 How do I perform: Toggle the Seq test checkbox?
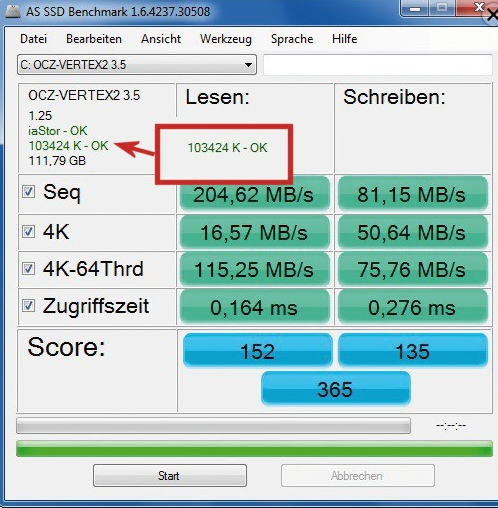pyautogui.click(x=28, y=192)
